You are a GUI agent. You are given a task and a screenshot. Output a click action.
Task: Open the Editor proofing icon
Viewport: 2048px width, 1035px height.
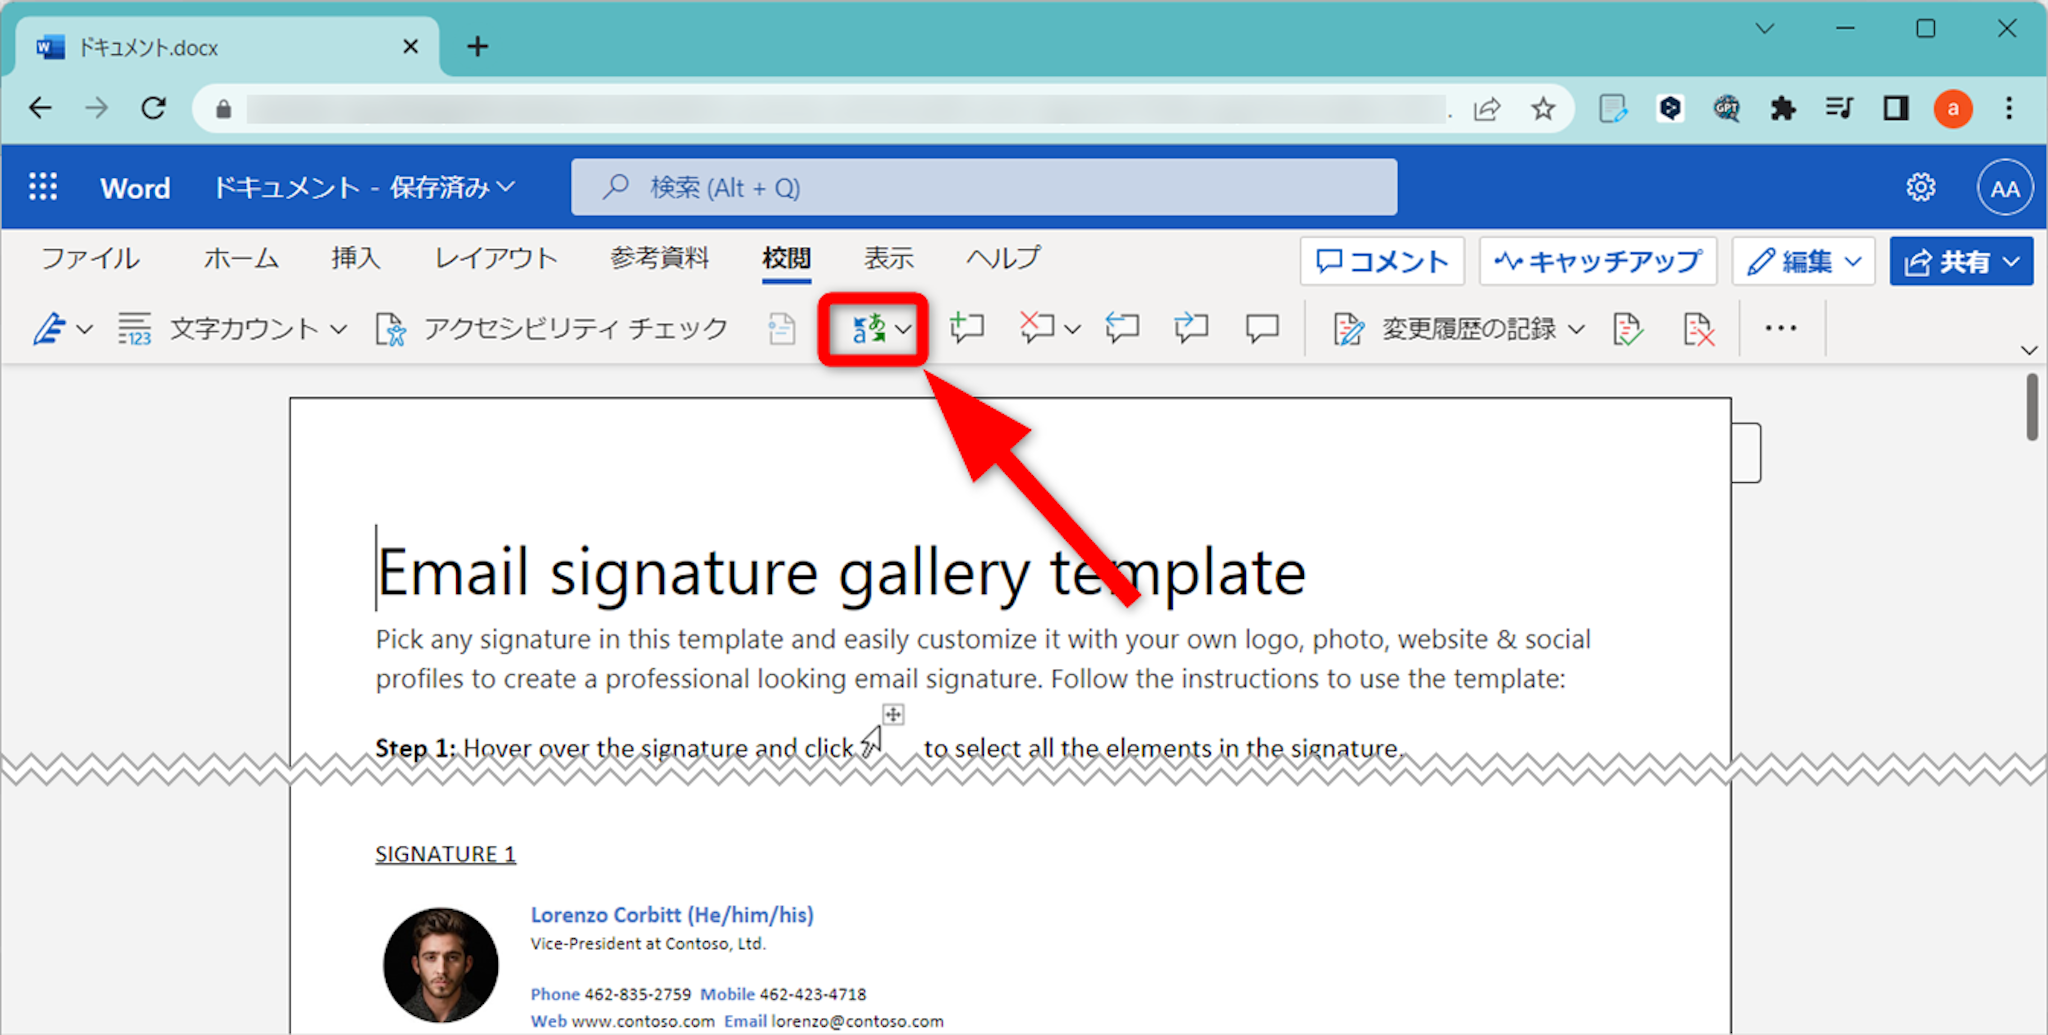50,328
